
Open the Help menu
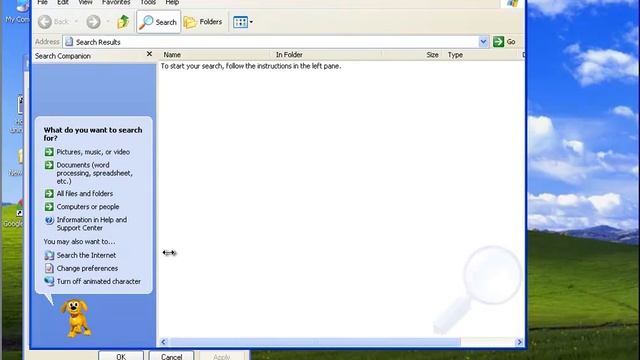coord(172,2)
